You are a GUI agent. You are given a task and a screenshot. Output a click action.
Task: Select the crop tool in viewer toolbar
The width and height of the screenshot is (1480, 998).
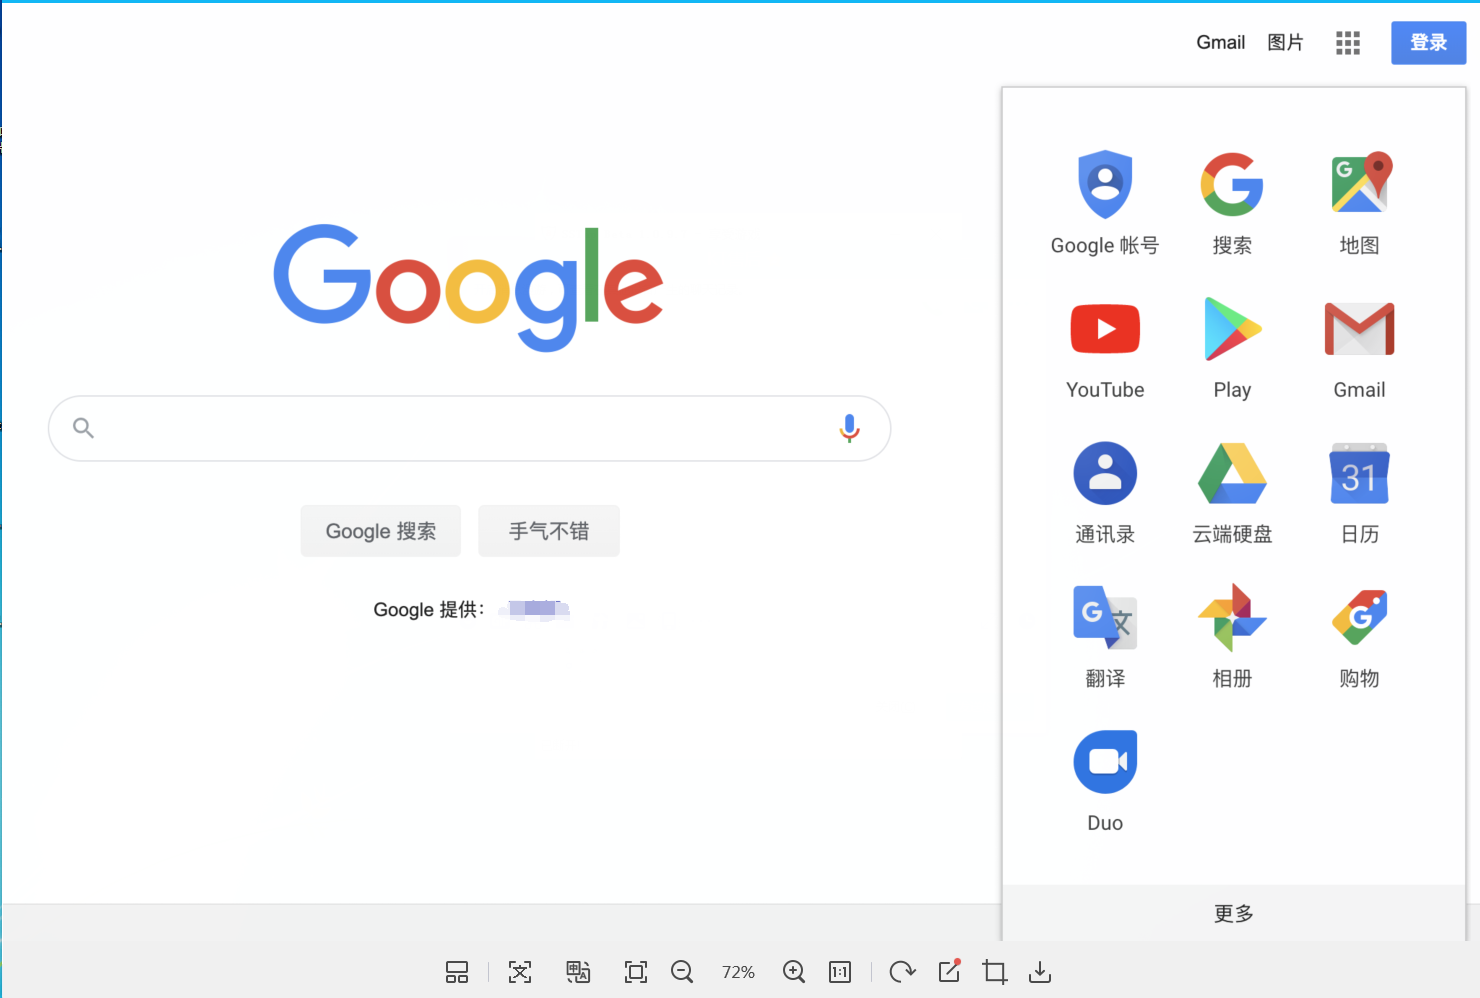click(995, 972)
